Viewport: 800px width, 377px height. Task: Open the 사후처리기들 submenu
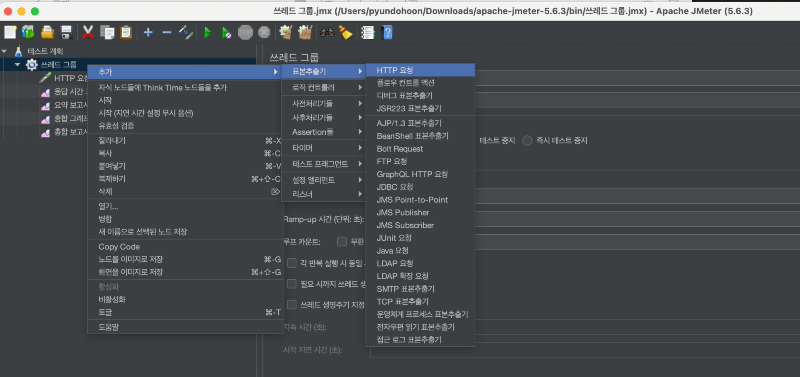click(323, 117)
